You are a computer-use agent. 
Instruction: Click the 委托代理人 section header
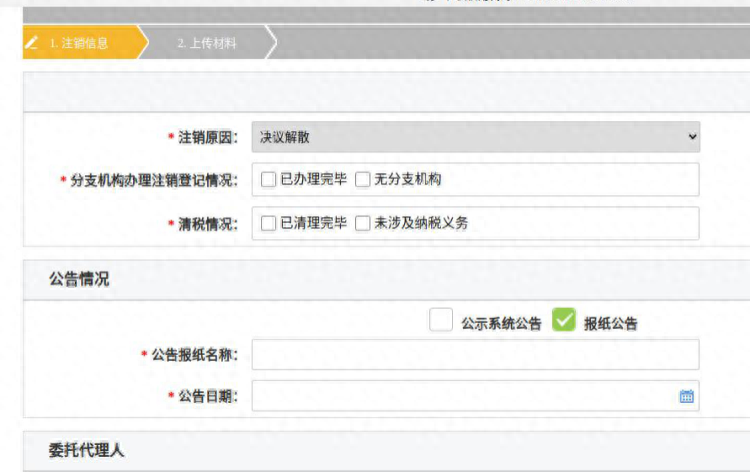[86, 450]
